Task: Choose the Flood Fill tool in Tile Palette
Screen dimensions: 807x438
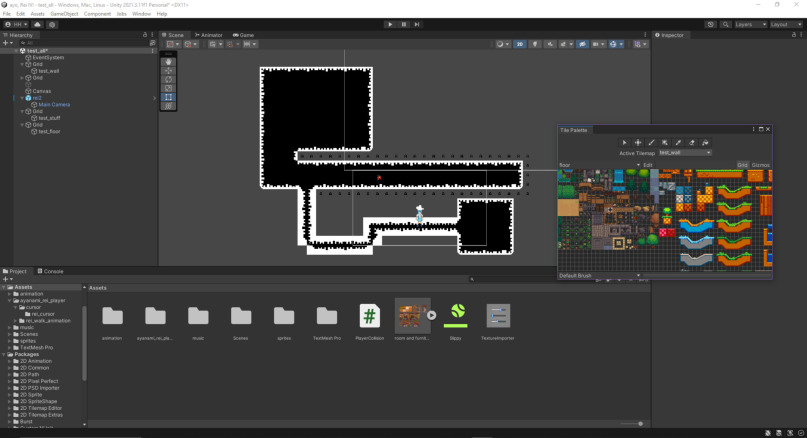Action: click(705, 143)
